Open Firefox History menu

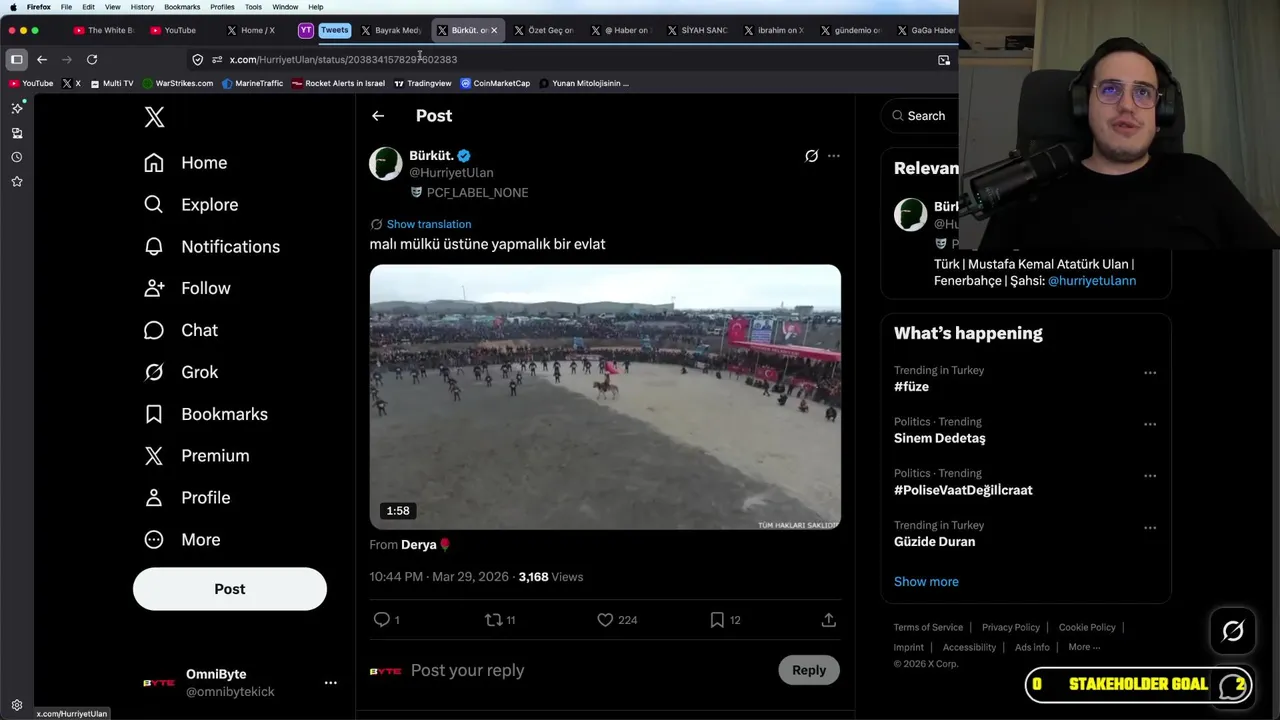[x=142, y=7]
